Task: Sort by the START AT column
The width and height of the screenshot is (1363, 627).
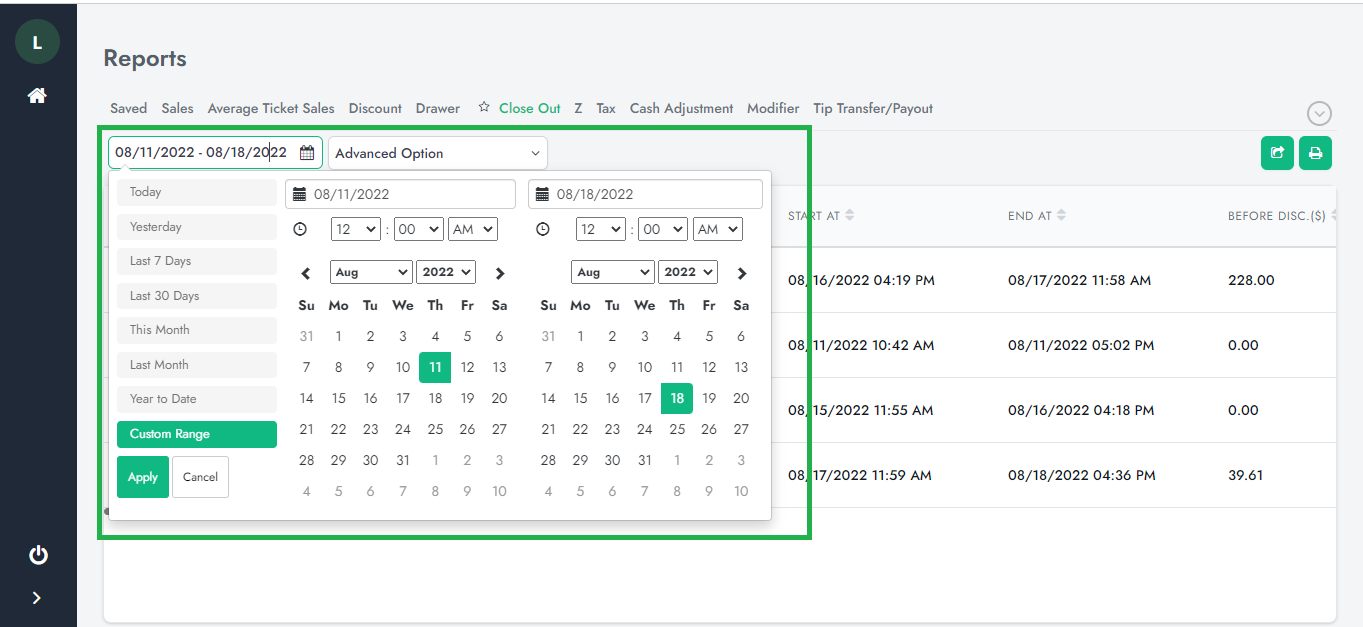Action: click(x=820, y=216)
